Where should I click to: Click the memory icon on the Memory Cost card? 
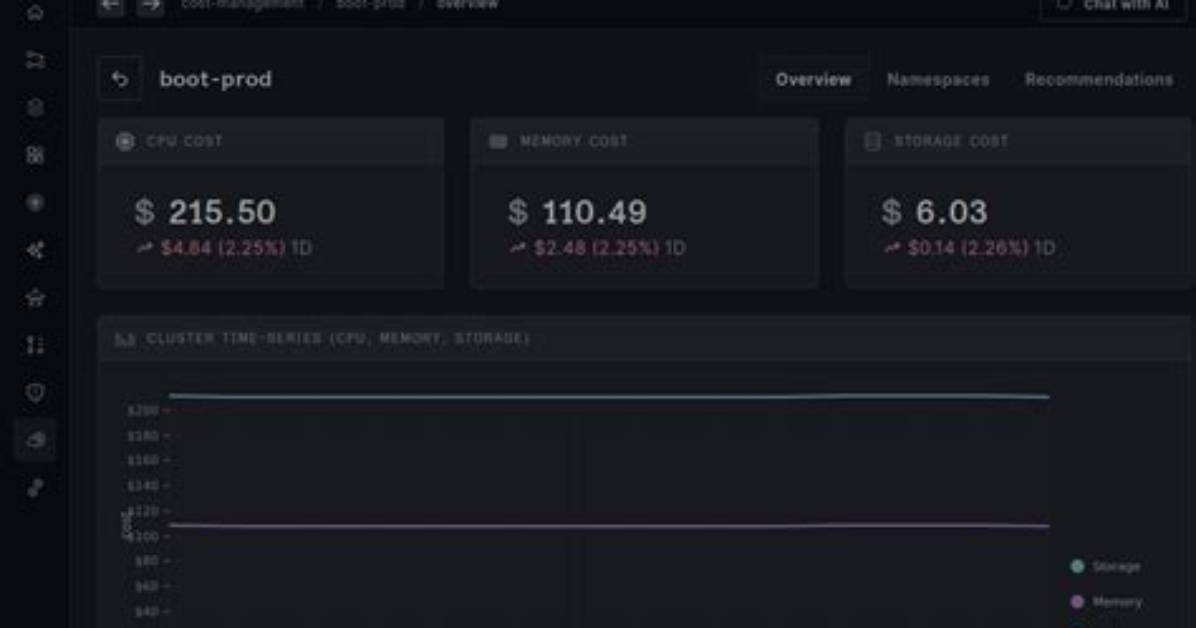pyautogui.click(x=498, y=141)
